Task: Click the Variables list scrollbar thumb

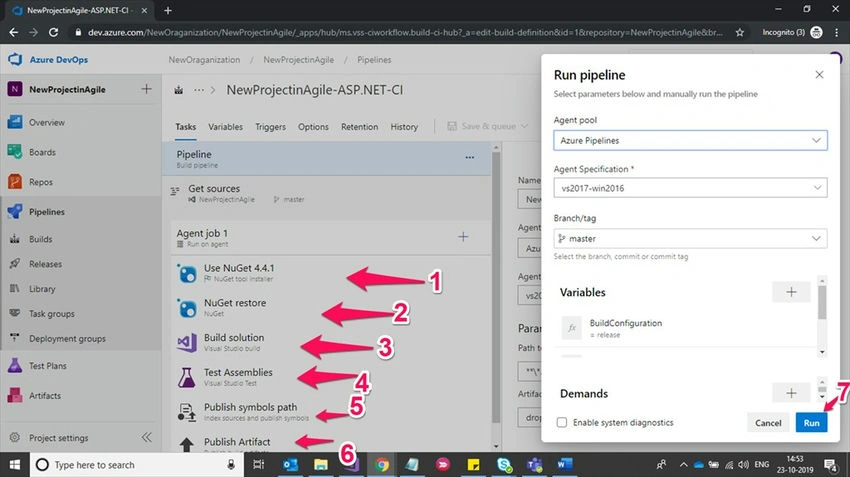Action: click(822, 302)
